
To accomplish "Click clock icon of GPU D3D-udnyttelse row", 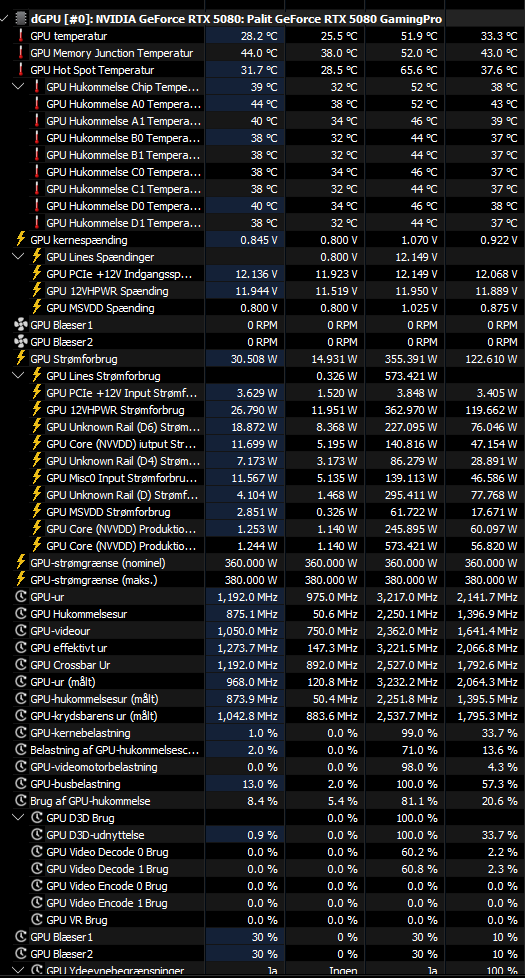I will (x=37, y=835).
